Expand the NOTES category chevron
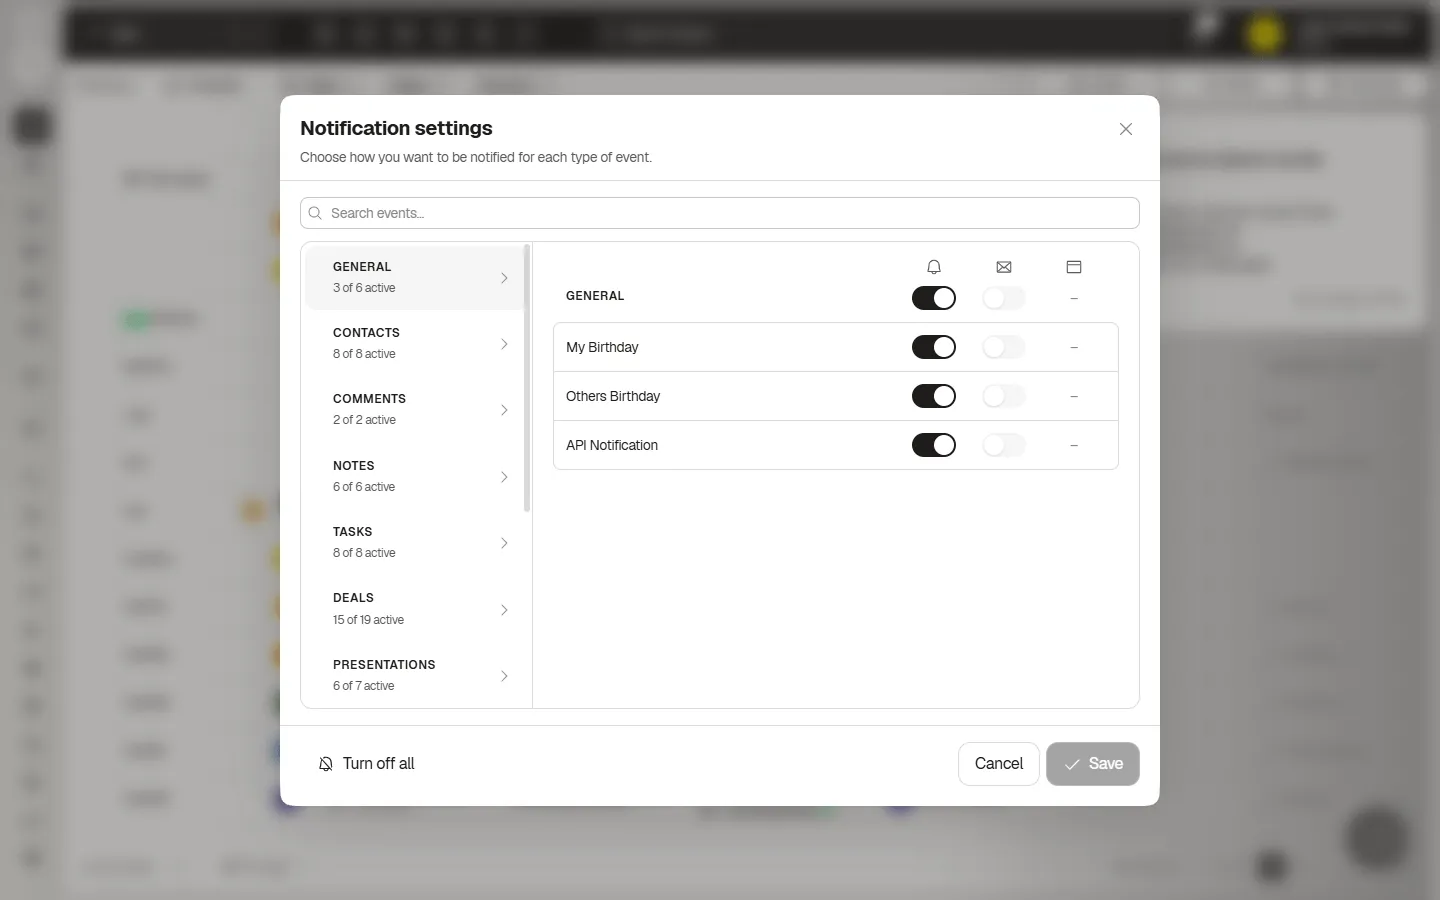Viewport: 1440px width, 900px height. tap(504, 477)
